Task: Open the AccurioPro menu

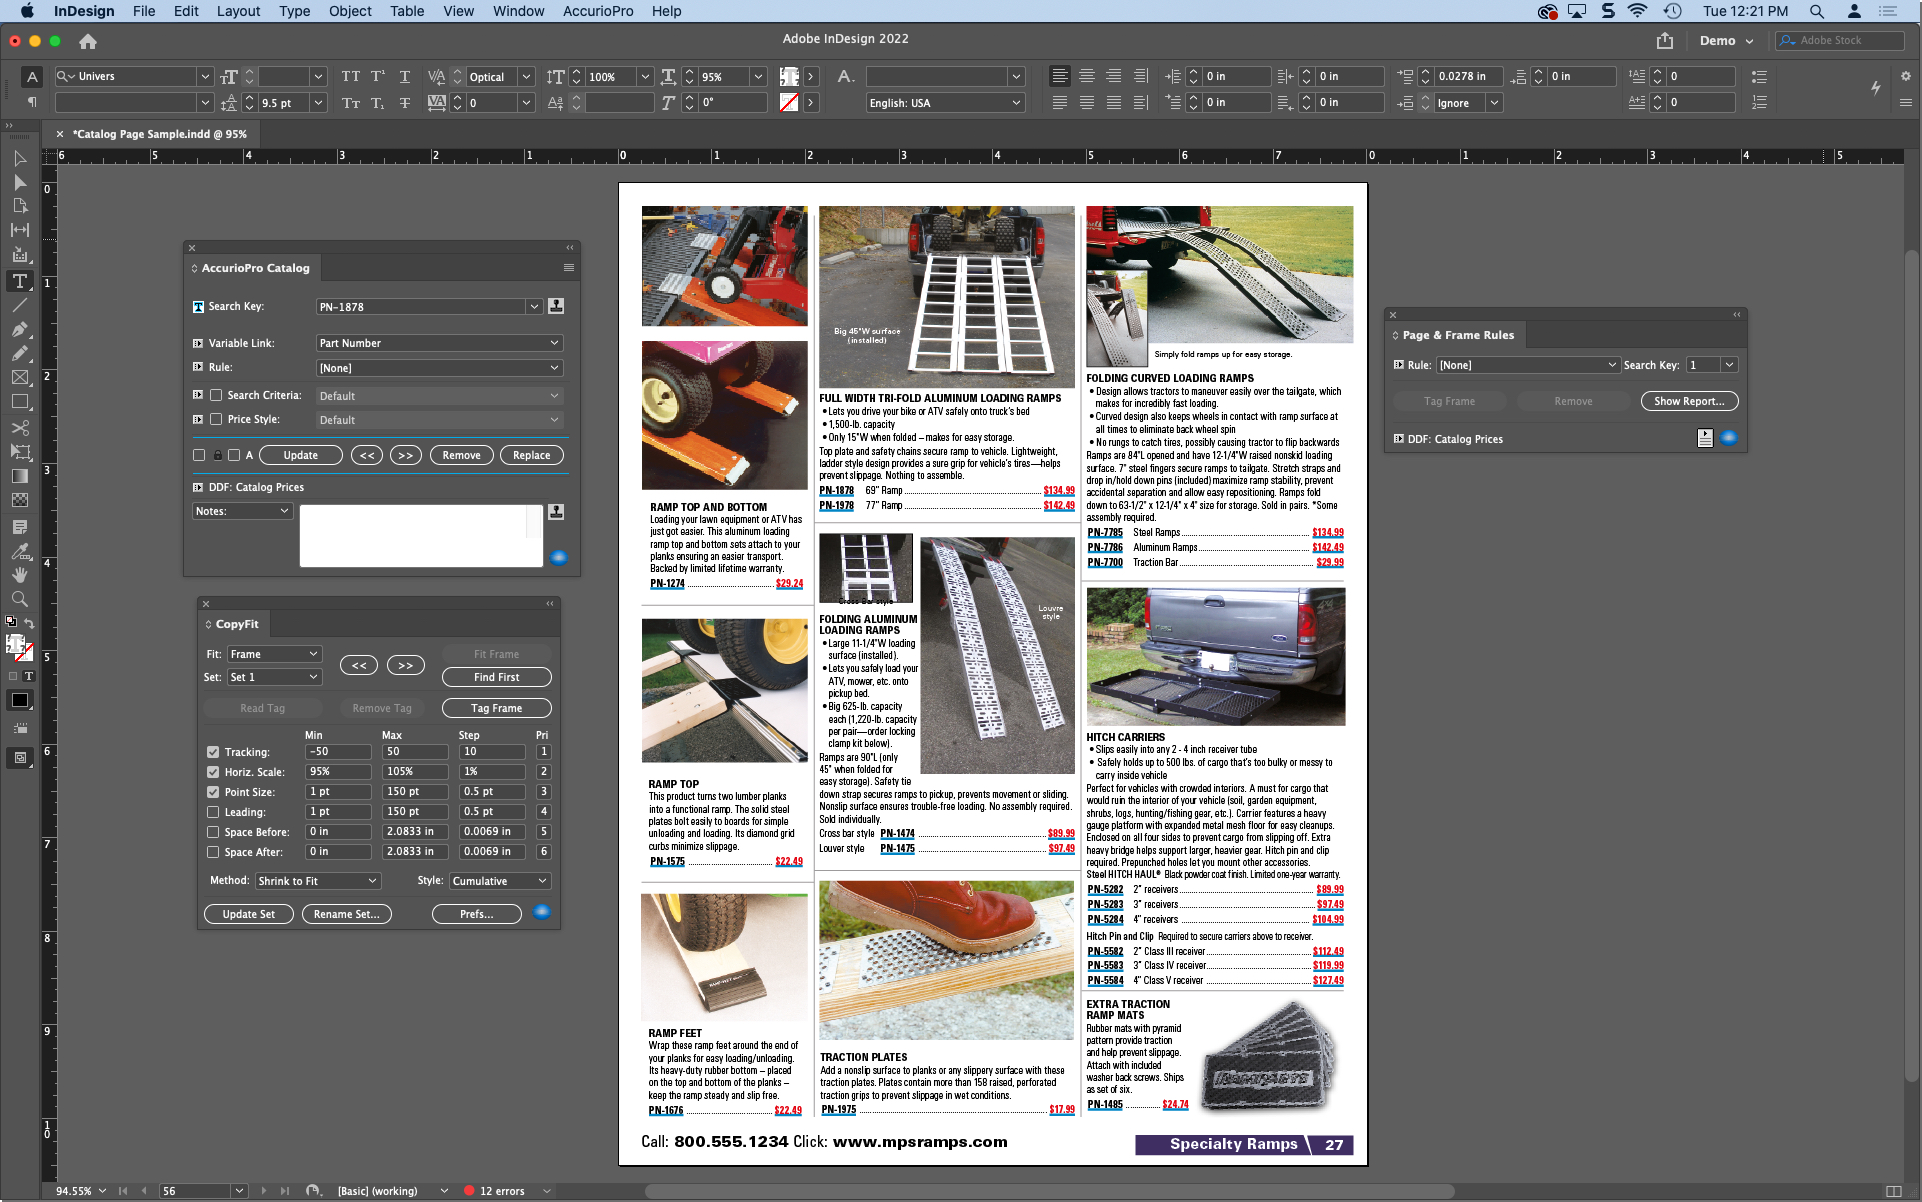Action: pyautogui.click(x=598, y=11)
